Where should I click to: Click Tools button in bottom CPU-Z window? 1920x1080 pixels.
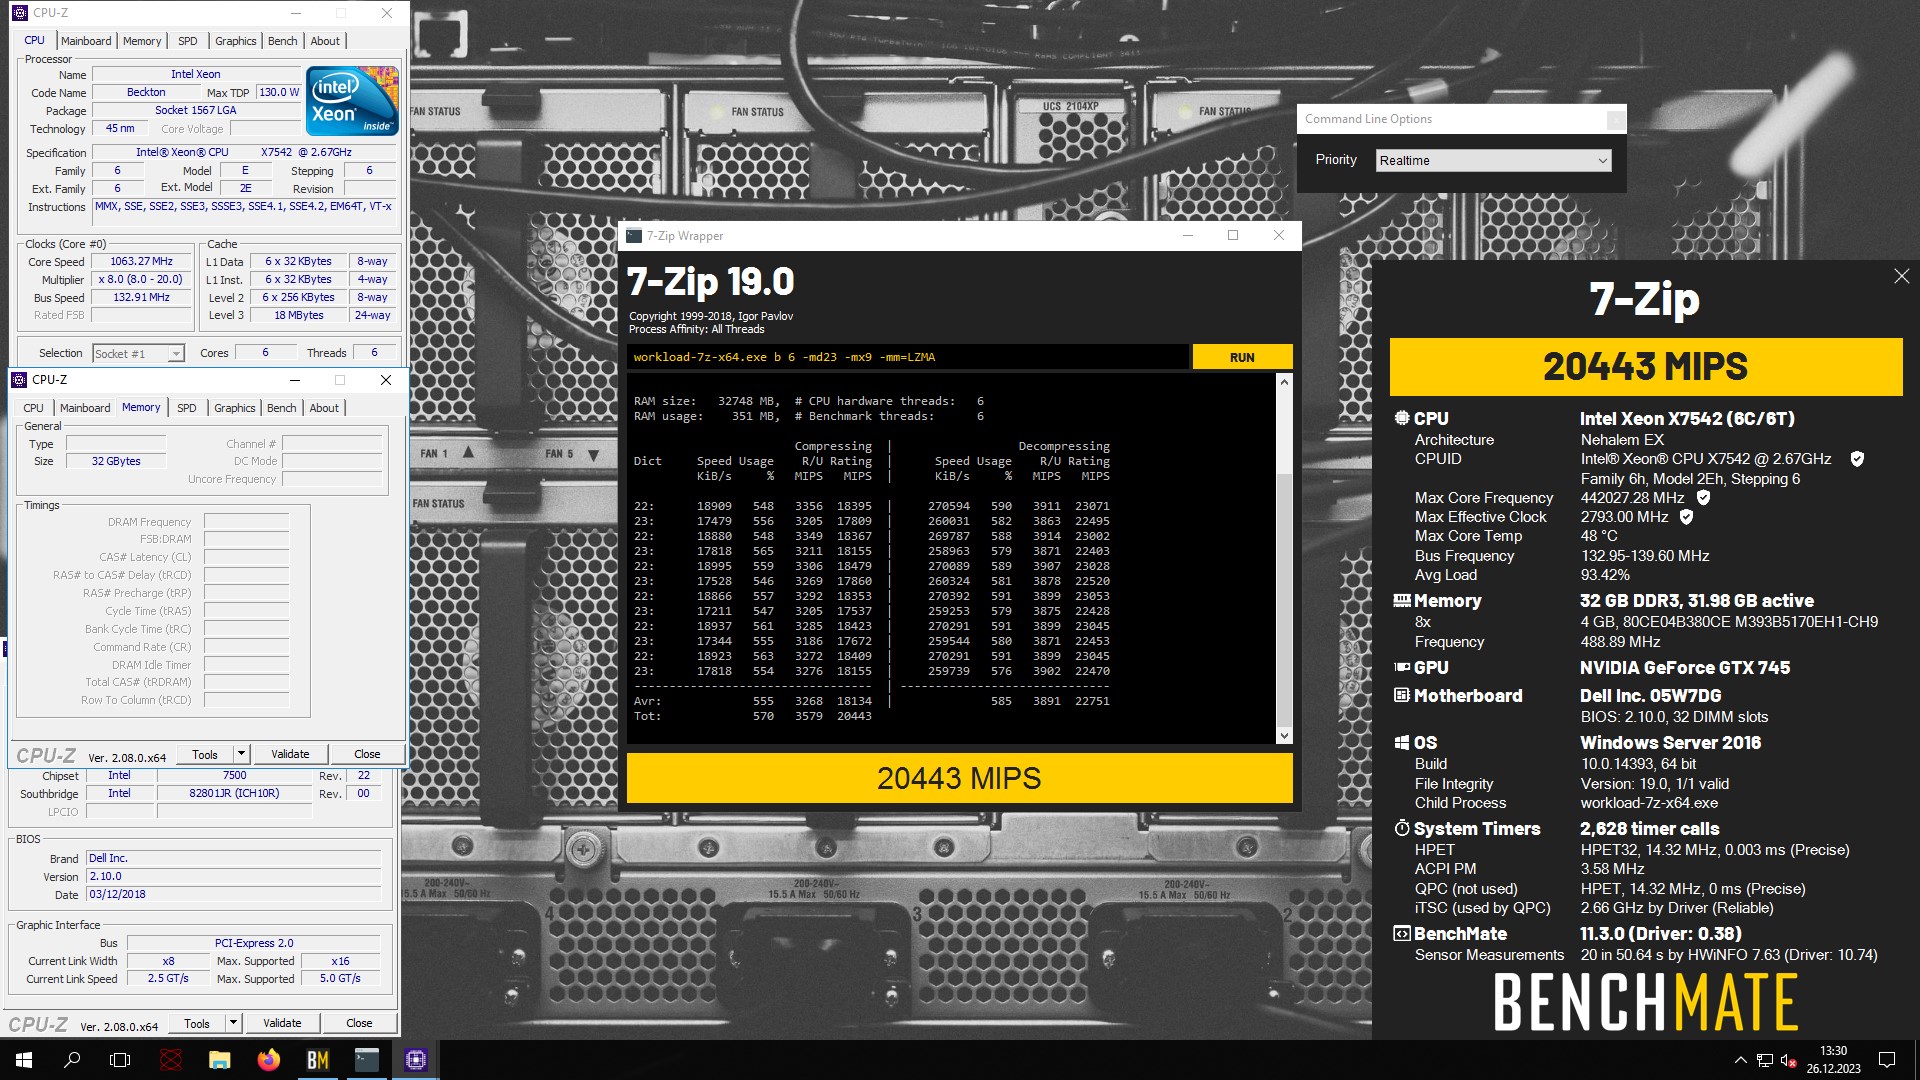coord(197,1023)
